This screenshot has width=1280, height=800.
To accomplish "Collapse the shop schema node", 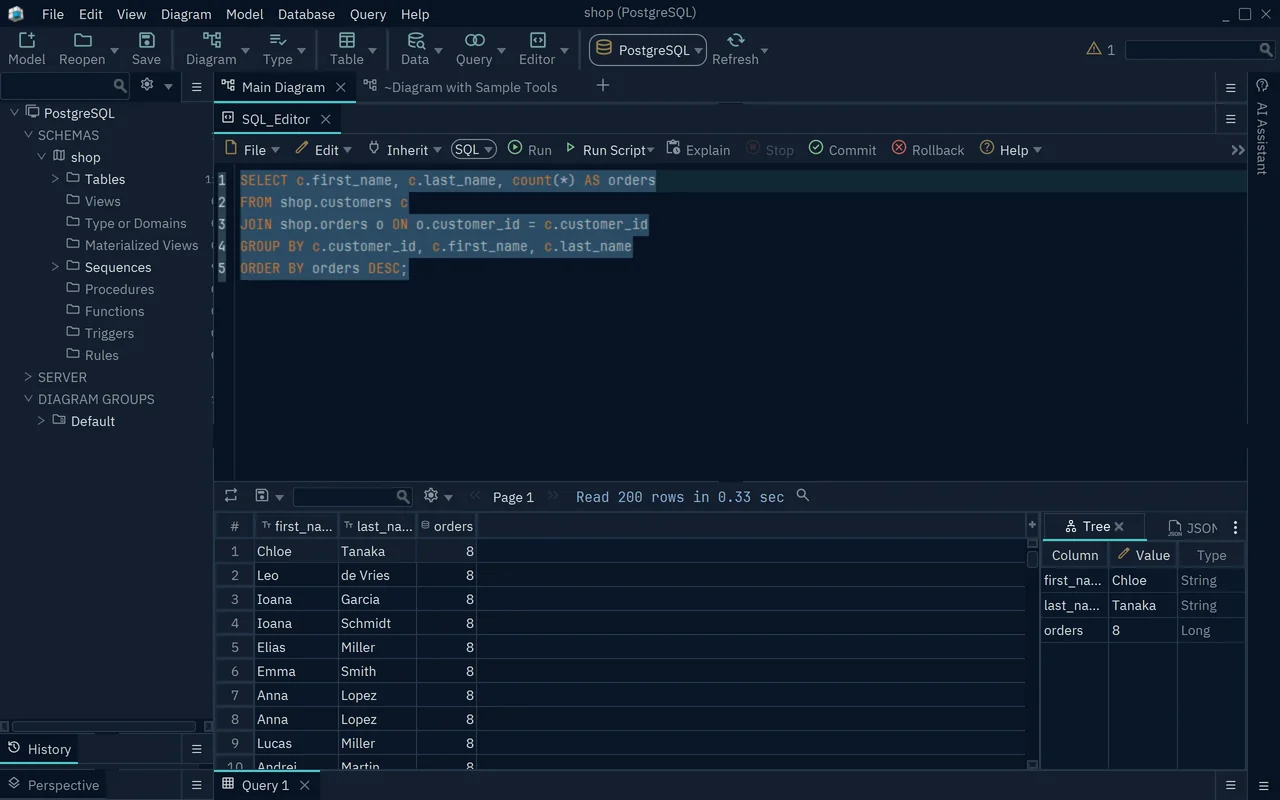I will (x=42, y=157).
